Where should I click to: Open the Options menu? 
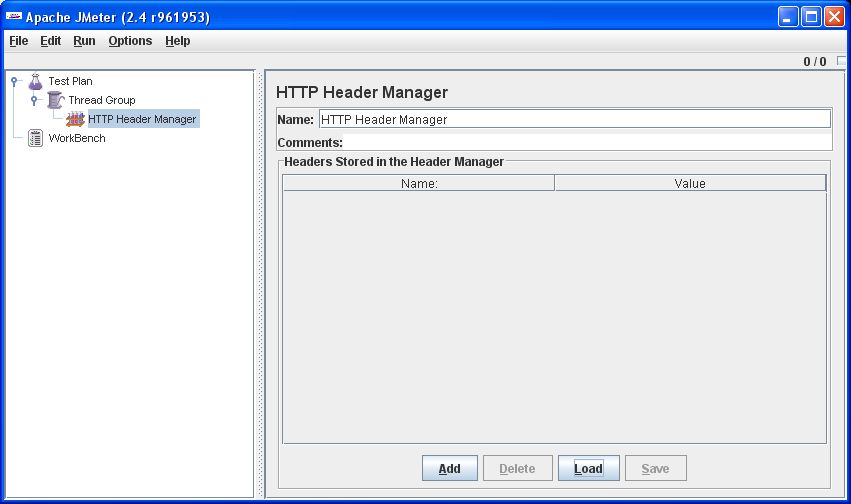tap(130, 41)
